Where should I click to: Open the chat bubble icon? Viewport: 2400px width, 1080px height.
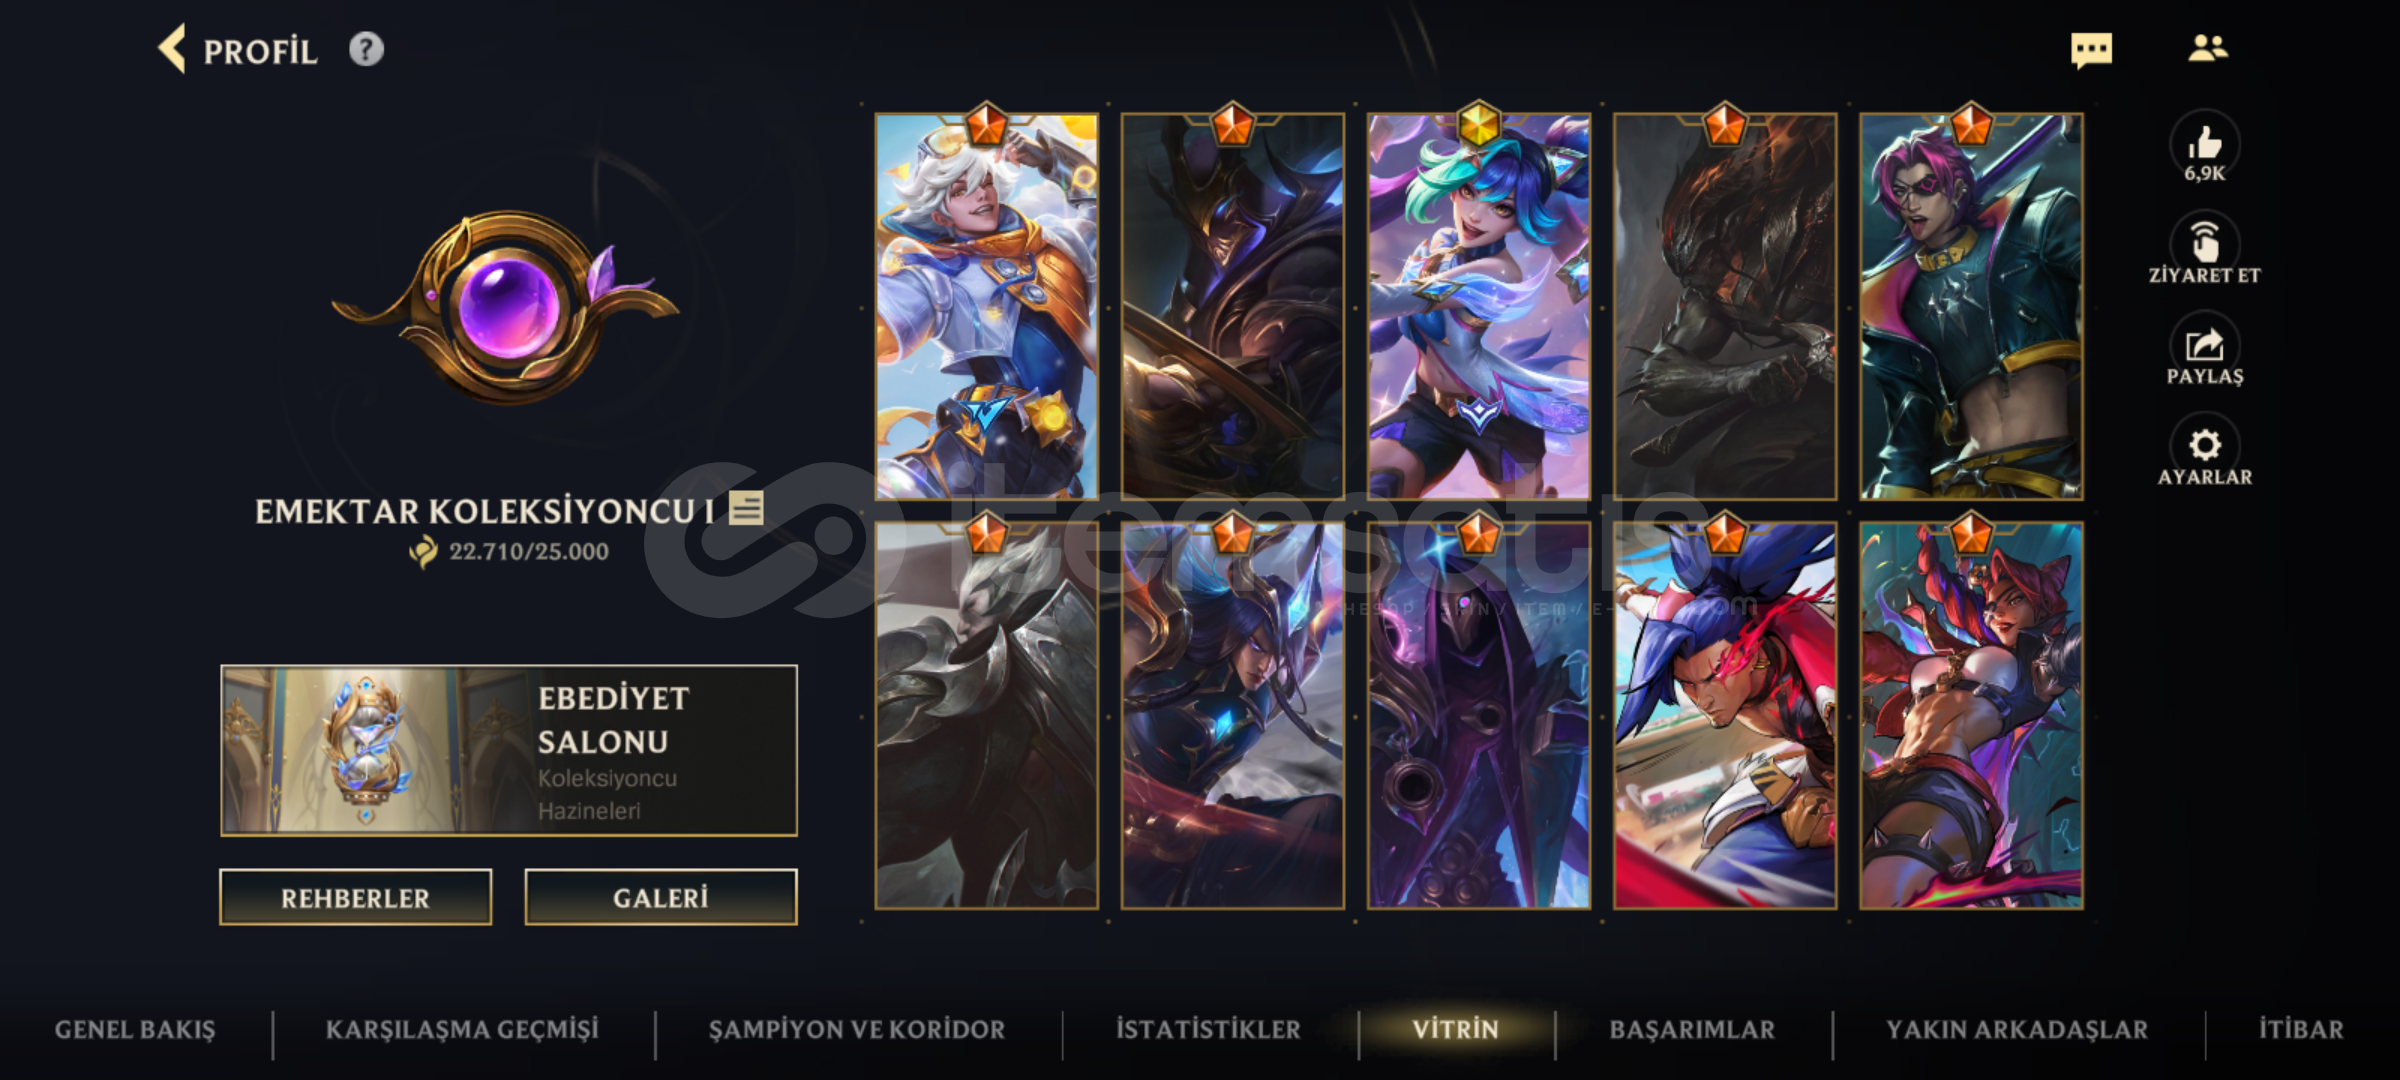[x=2091, y=50]
